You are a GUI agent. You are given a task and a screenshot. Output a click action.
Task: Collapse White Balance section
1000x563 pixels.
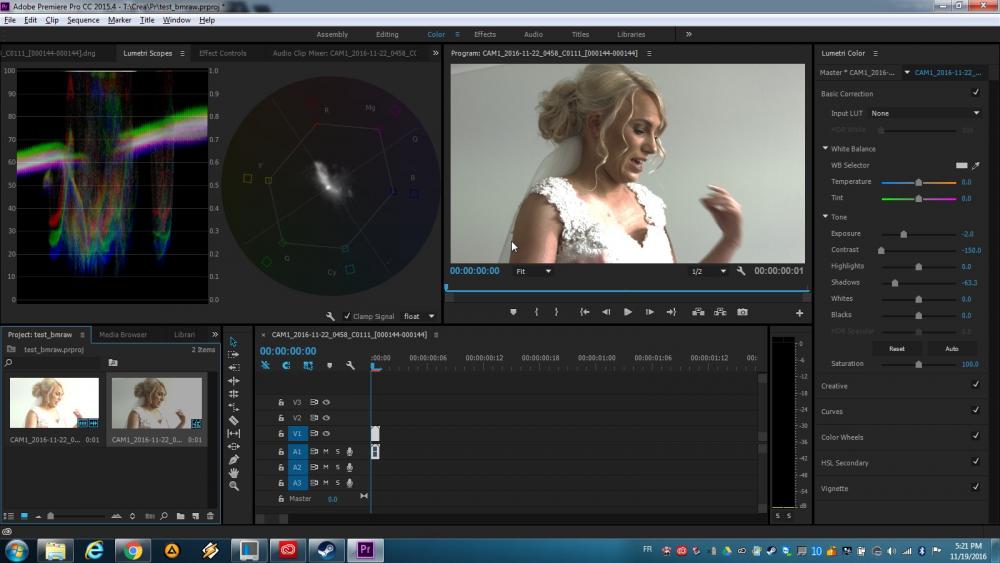pos(825,149)
